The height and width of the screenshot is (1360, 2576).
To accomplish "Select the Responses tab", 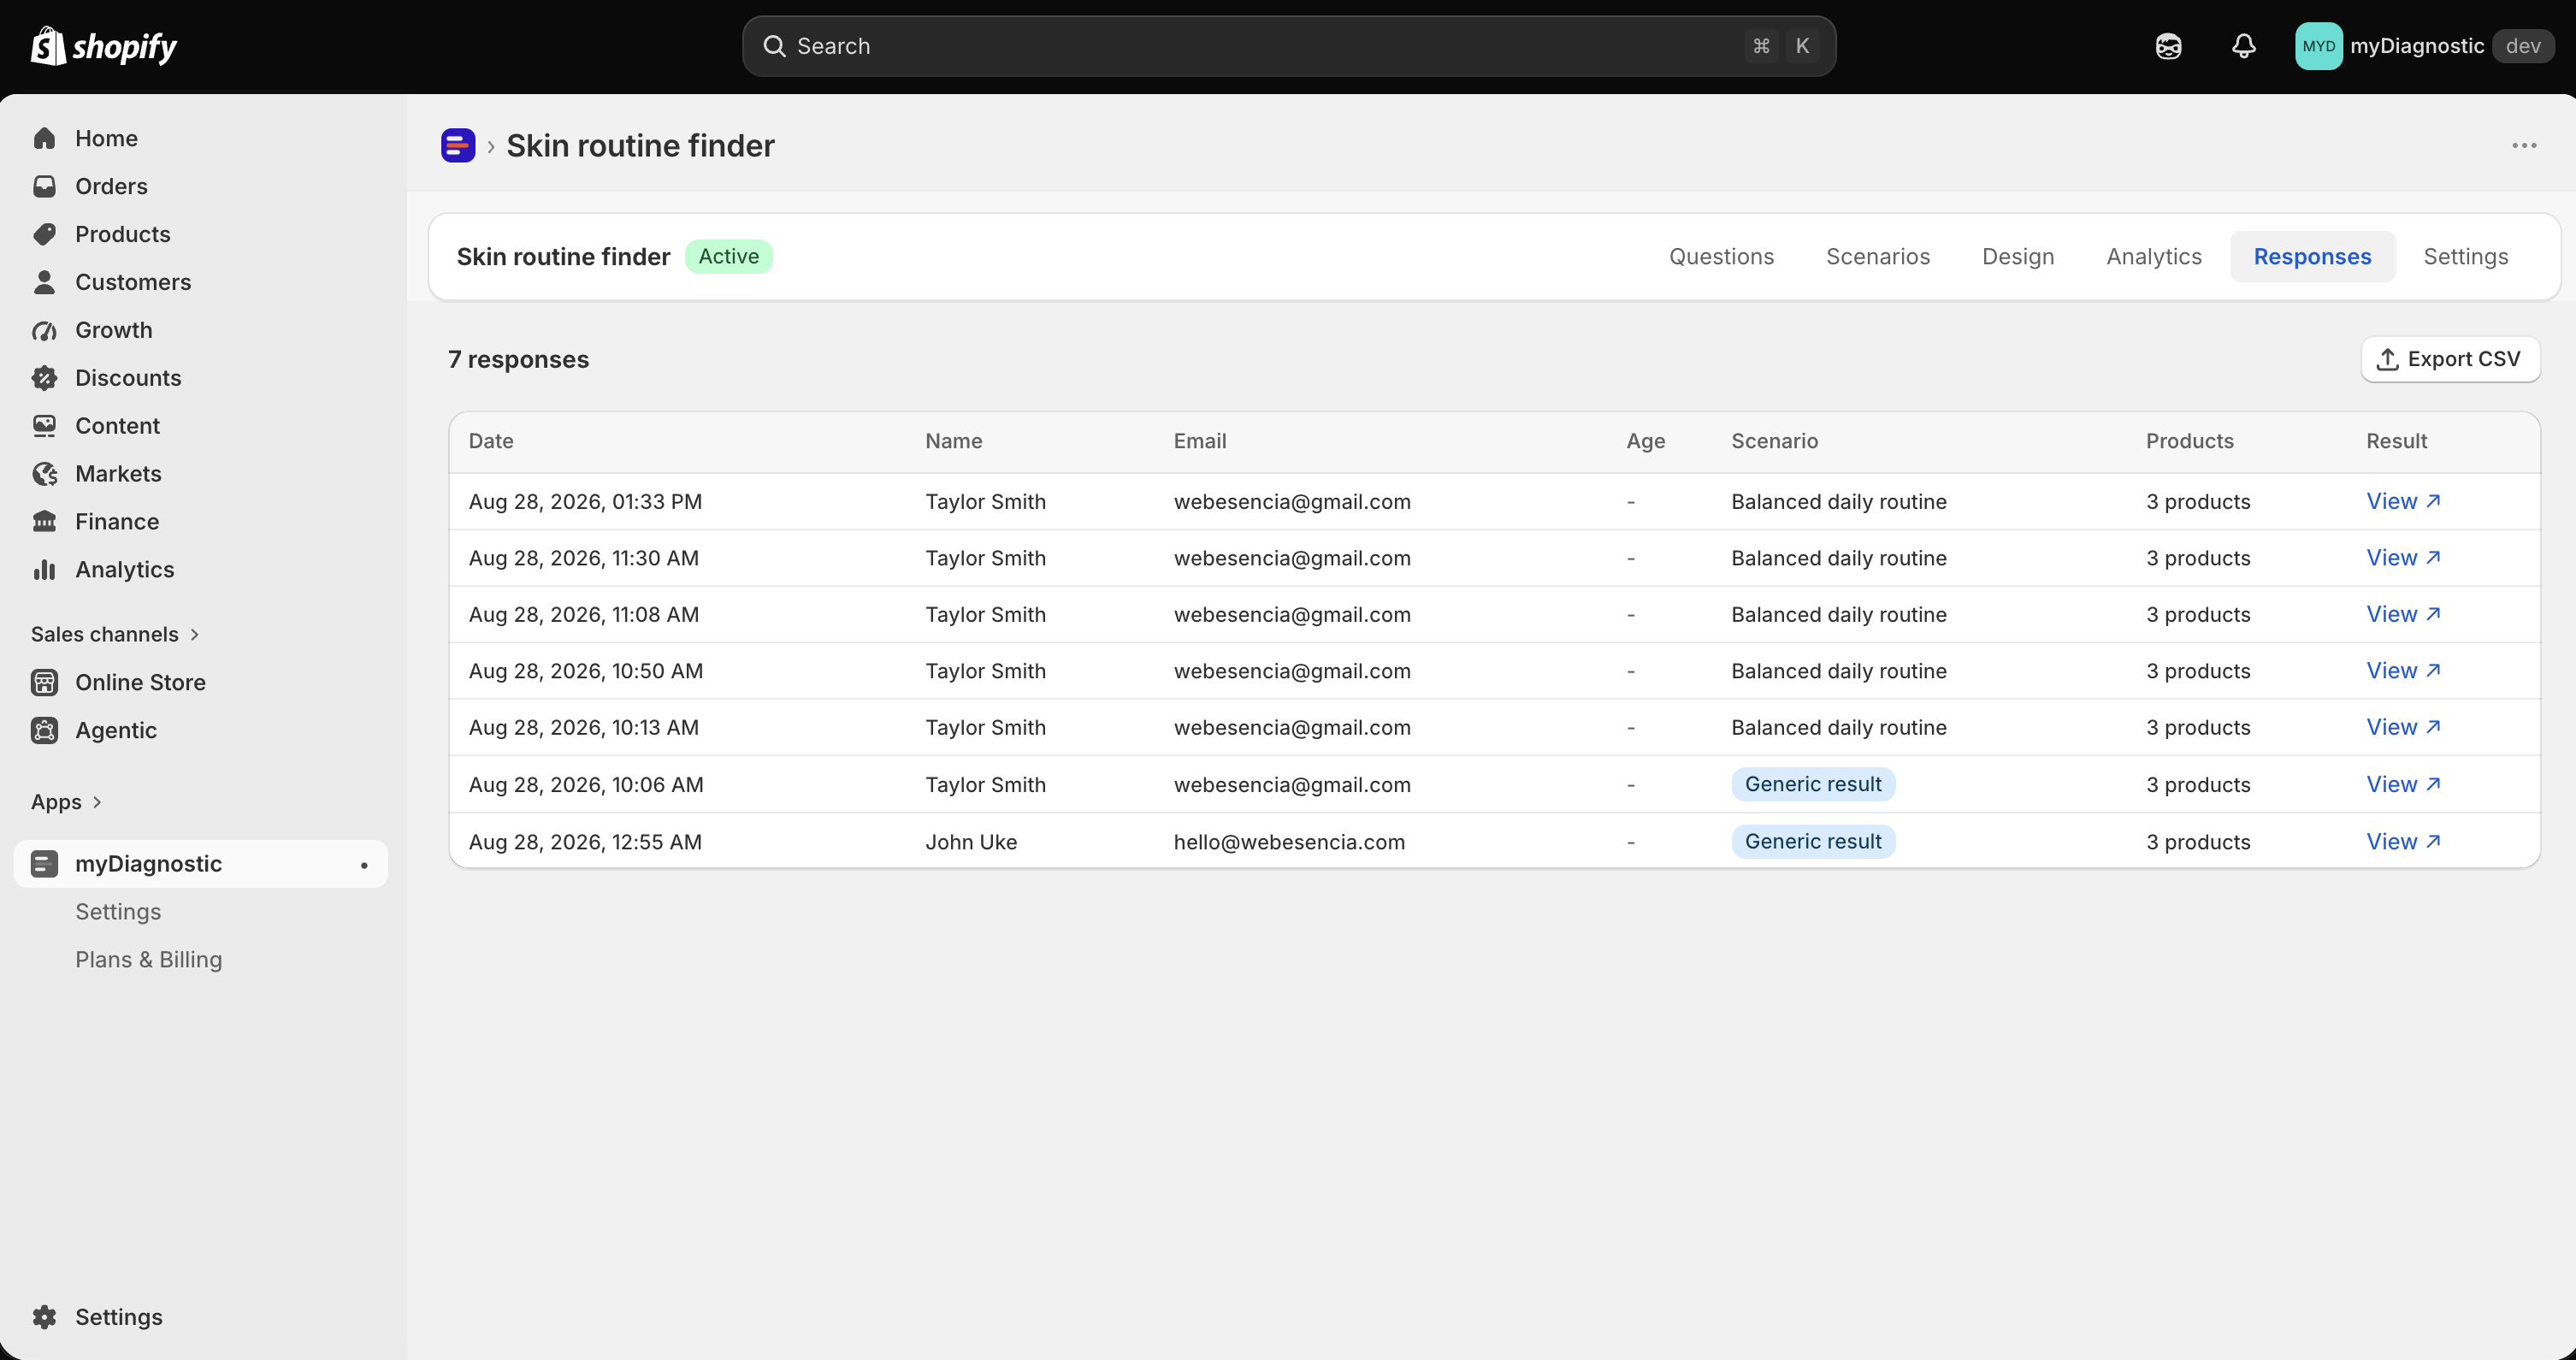I will [x=2312, y=257].
